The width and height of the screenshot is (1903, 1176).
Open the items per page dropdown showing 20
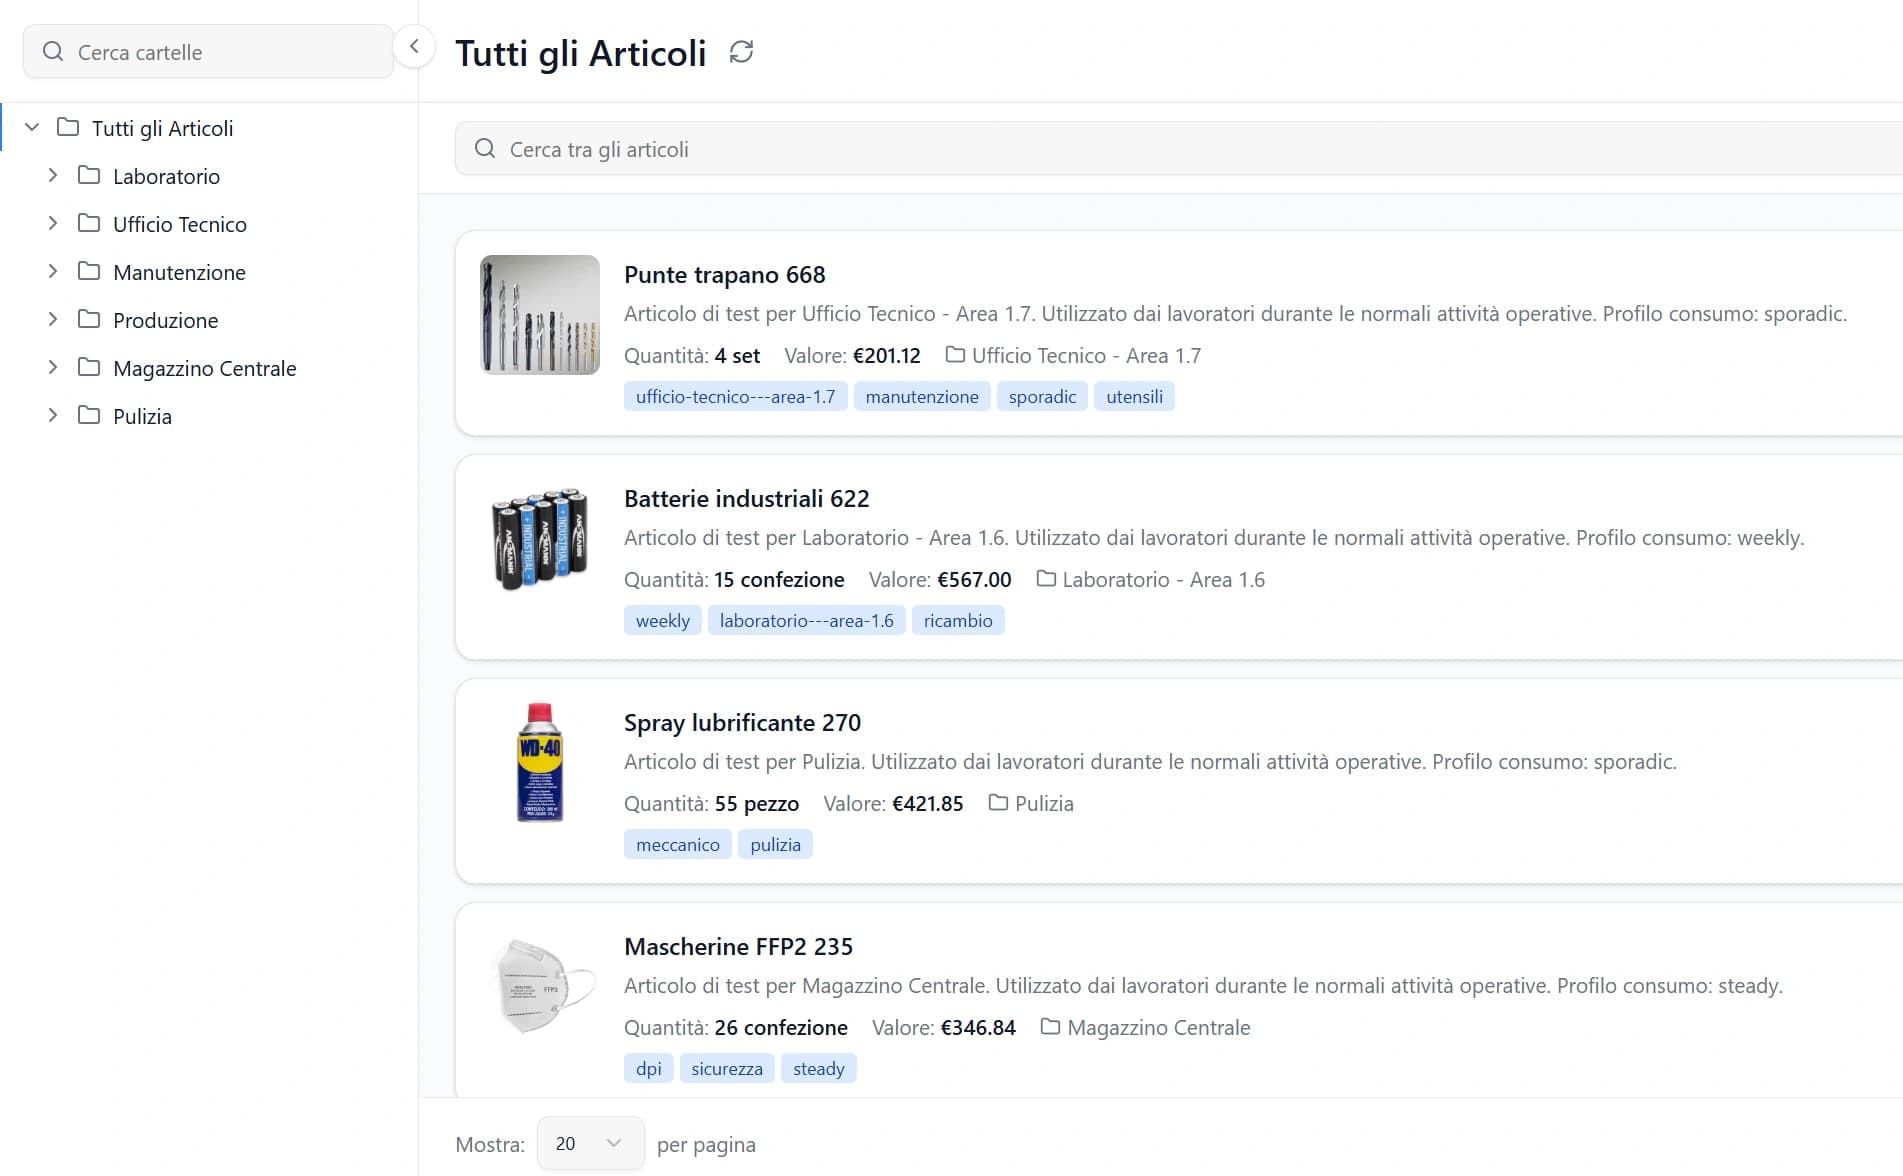[x=590, y=1143]
